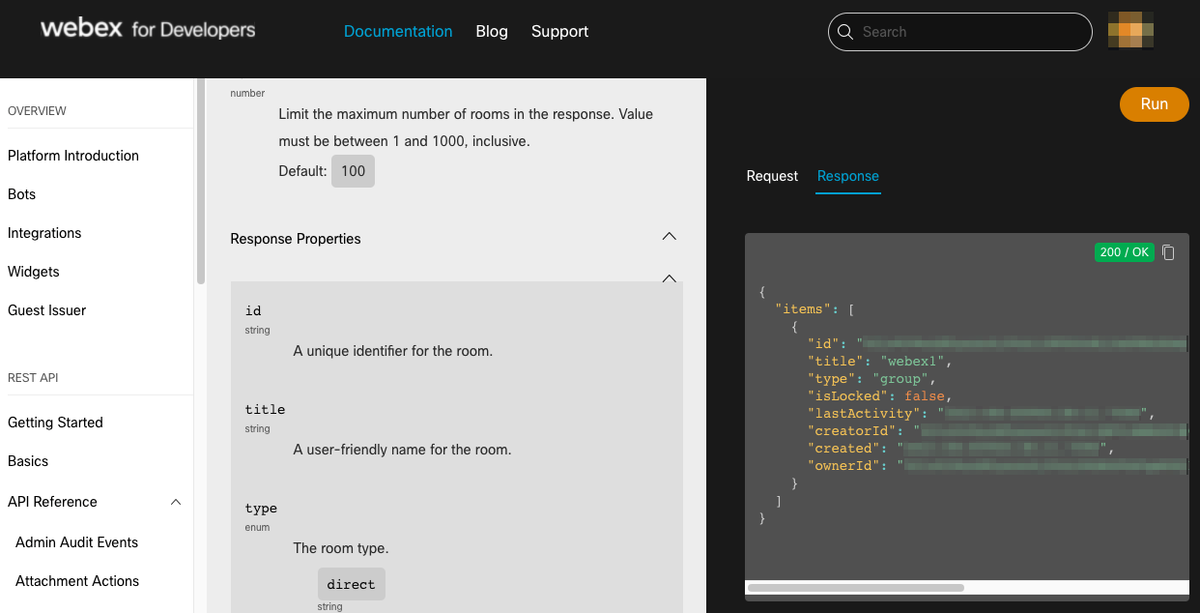Open Admin Audit Events reference
This screenshot has height=613, width=1200.
tap(77, 542)
